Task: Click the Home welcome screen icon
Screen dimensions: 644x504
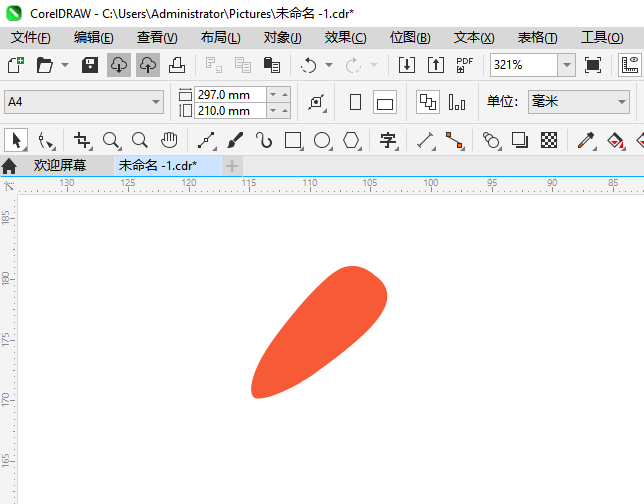Action: 9,166
